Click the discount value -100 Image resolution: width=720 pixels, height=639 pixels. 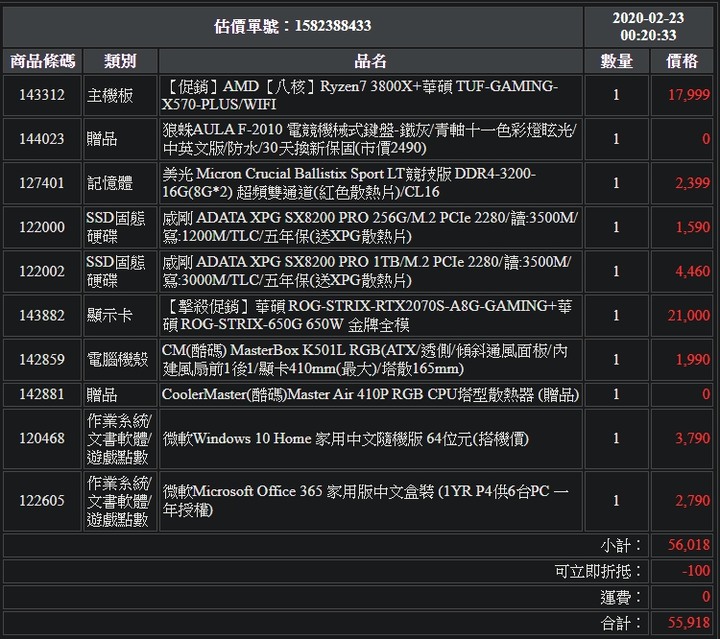[x=696, y=571]
